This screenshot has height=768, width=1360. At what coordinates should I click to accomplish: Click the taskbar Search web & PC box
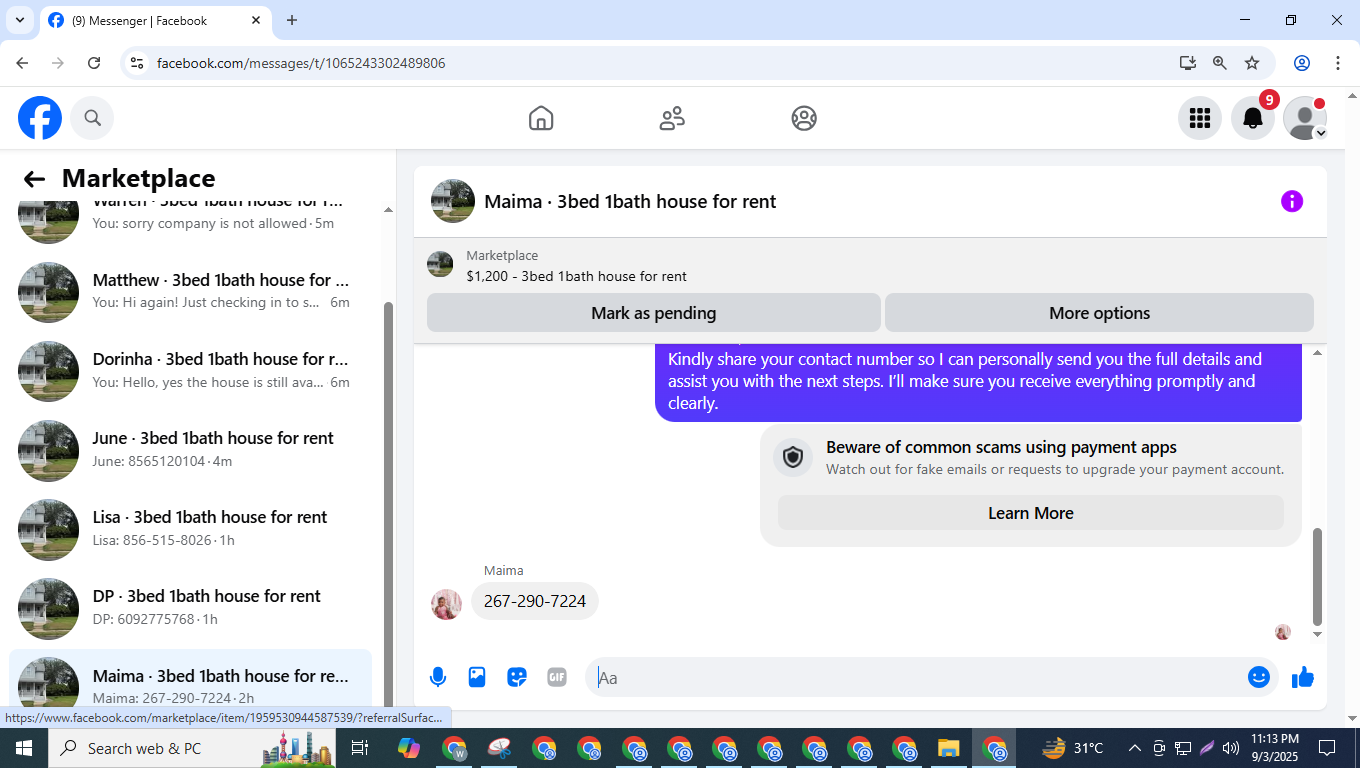point(193,748)
